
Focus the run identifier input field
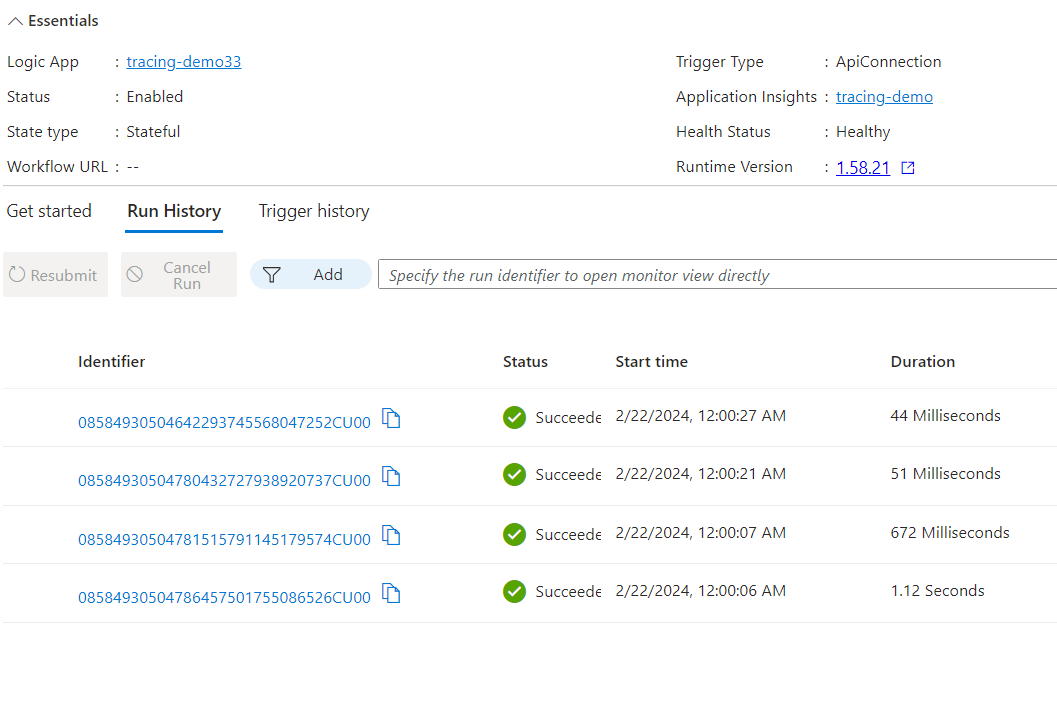717,274
